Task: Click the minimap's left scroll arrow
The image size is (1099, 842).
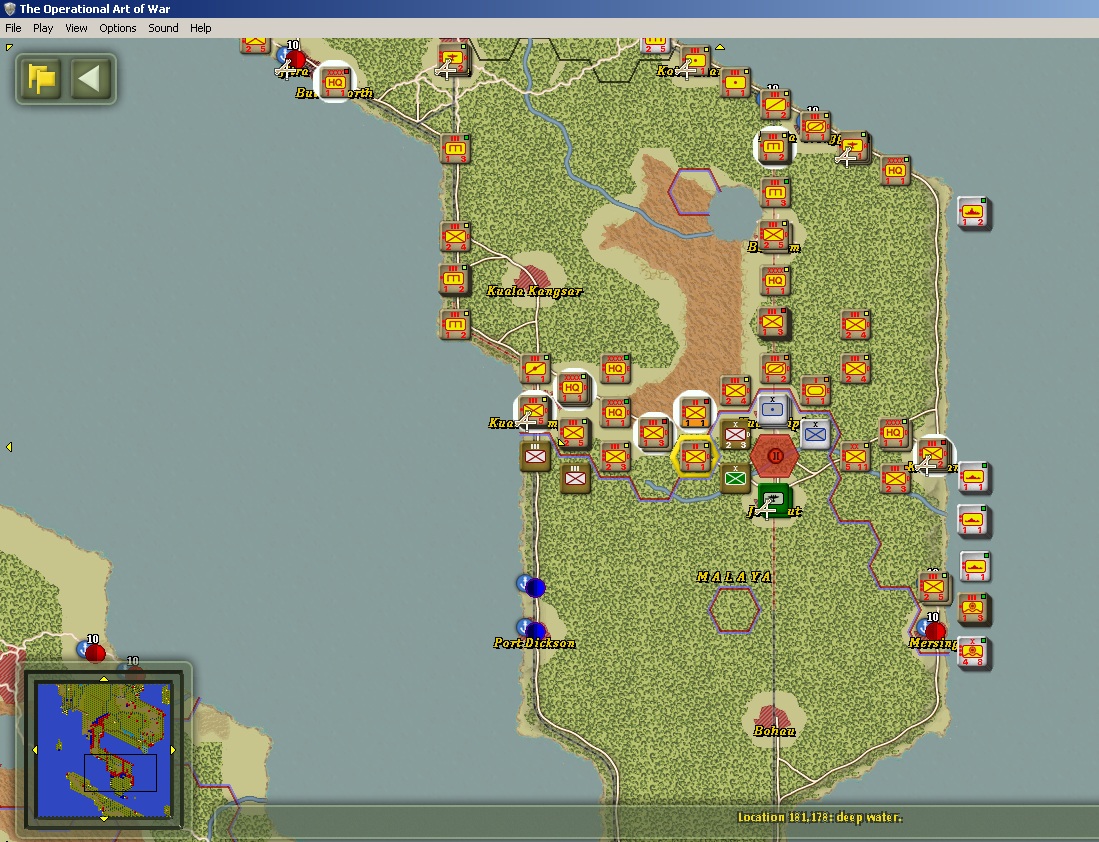Action: tap(34, 749)
